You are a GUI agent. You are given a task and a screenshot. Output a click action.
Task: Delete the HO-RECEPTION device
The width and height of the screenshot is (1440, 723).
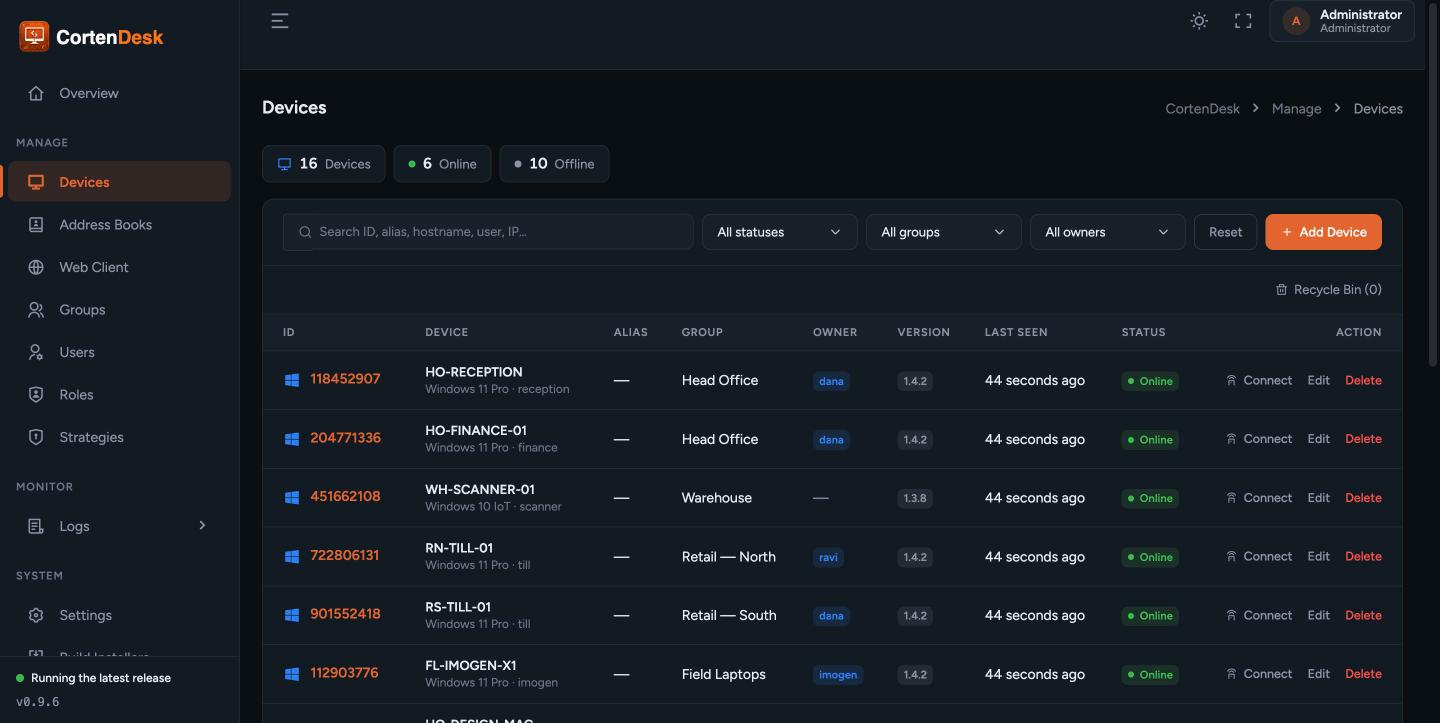1363,380
